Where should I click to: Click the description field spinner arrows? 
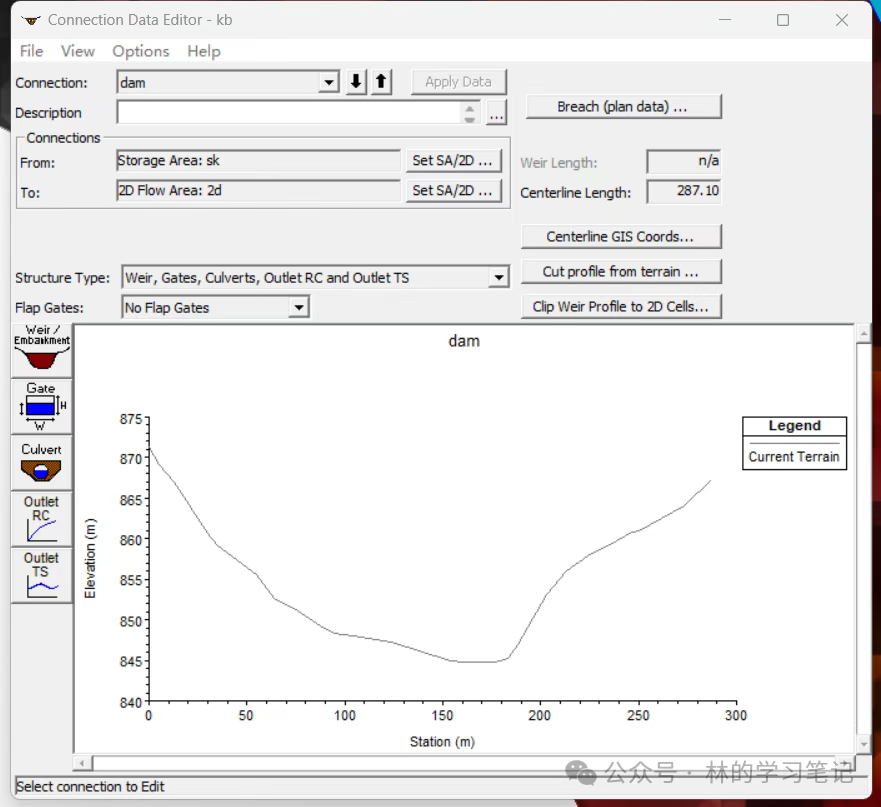coord(471,113)
